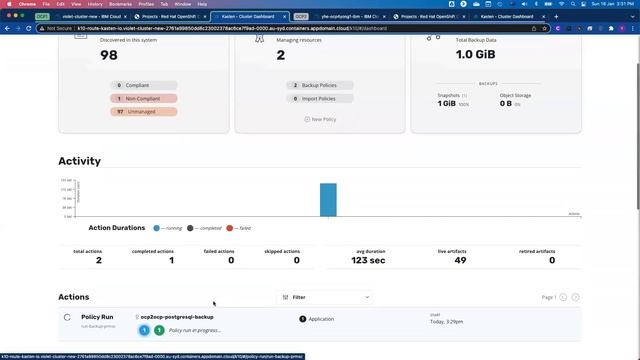Click the dark completed legend dot
Screen dimensions: 640x360
point(190,228)
